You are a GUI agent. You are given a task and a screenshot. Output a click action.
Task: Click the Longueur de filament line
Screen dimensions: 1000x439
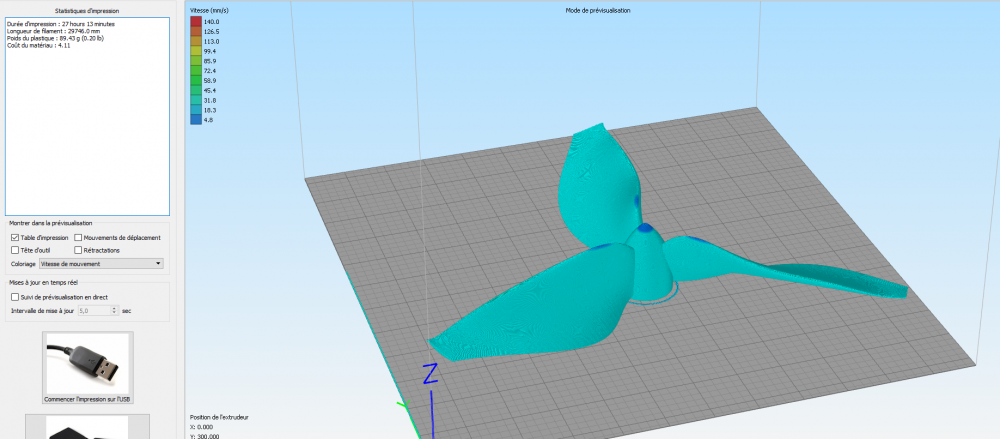point(52,31)
